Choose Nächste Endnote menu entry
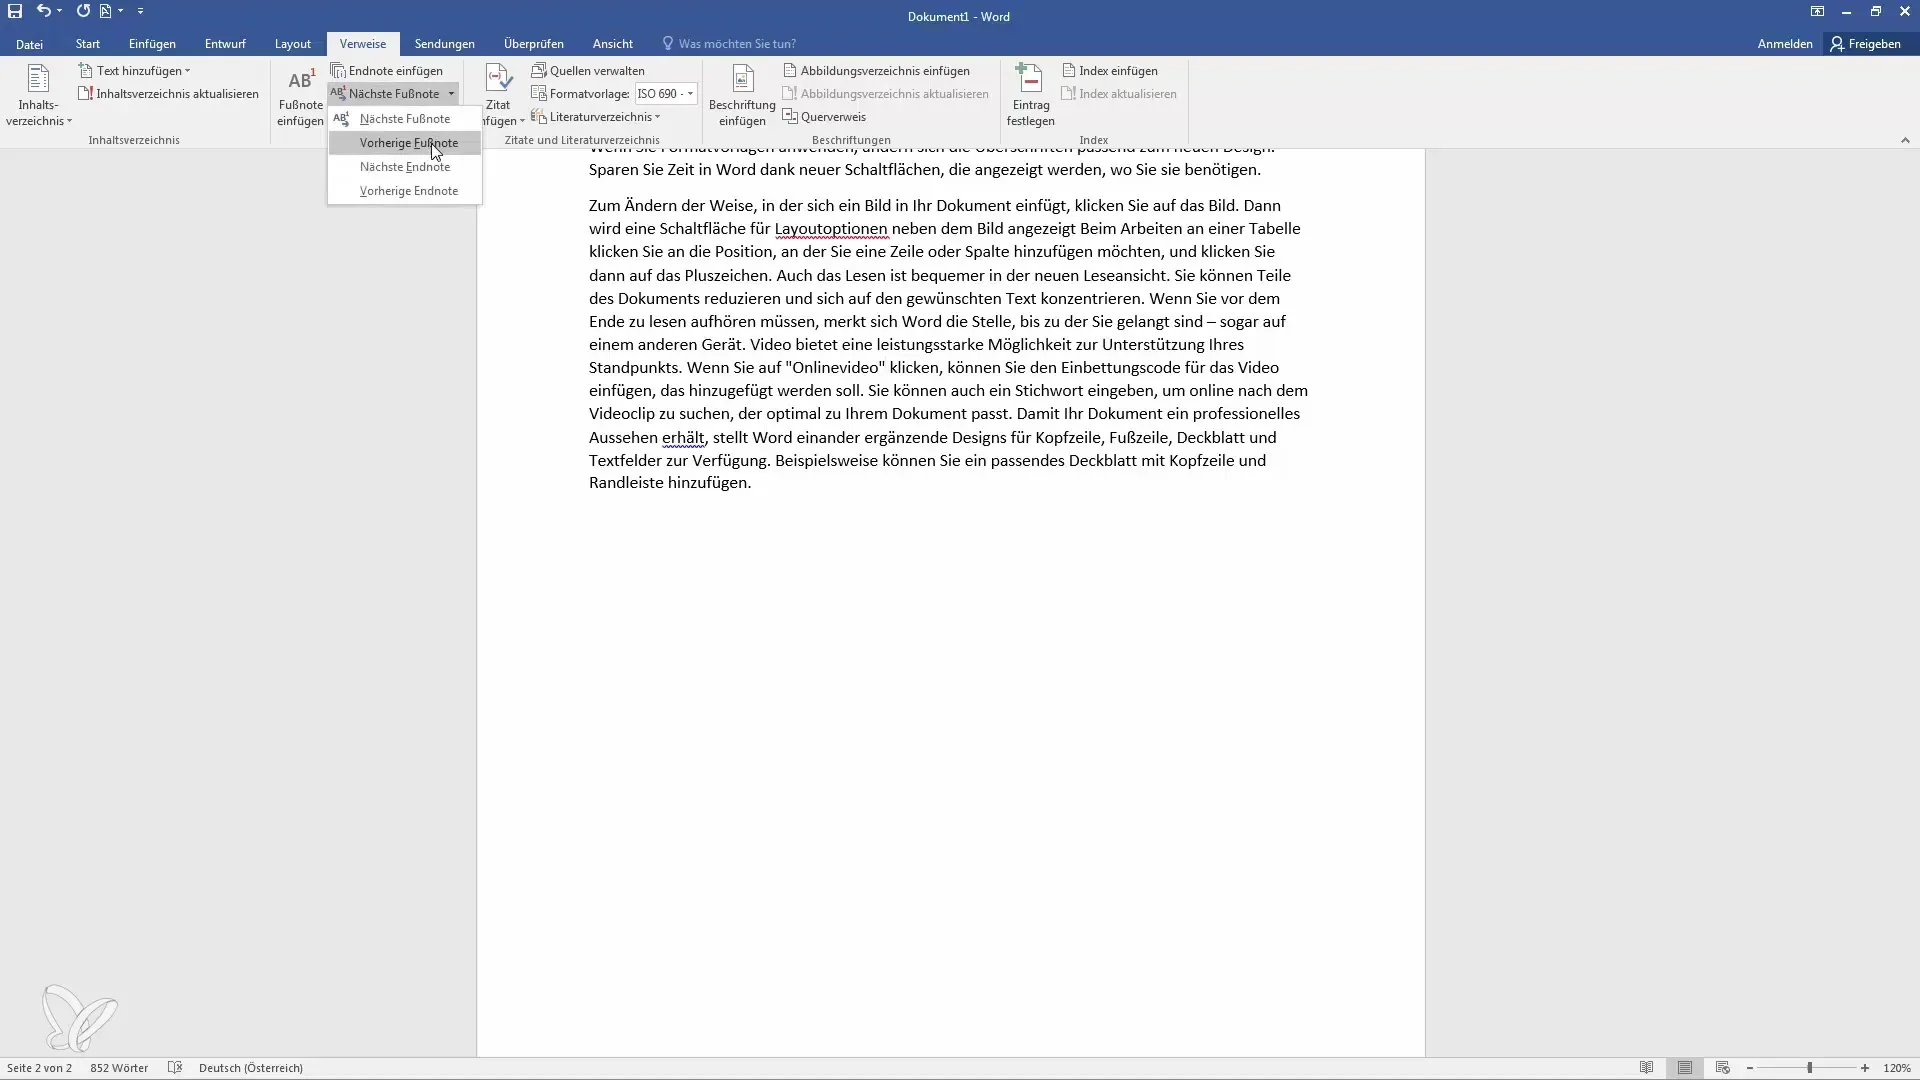Screen dimensions: 1920x1080 point(404,167)
